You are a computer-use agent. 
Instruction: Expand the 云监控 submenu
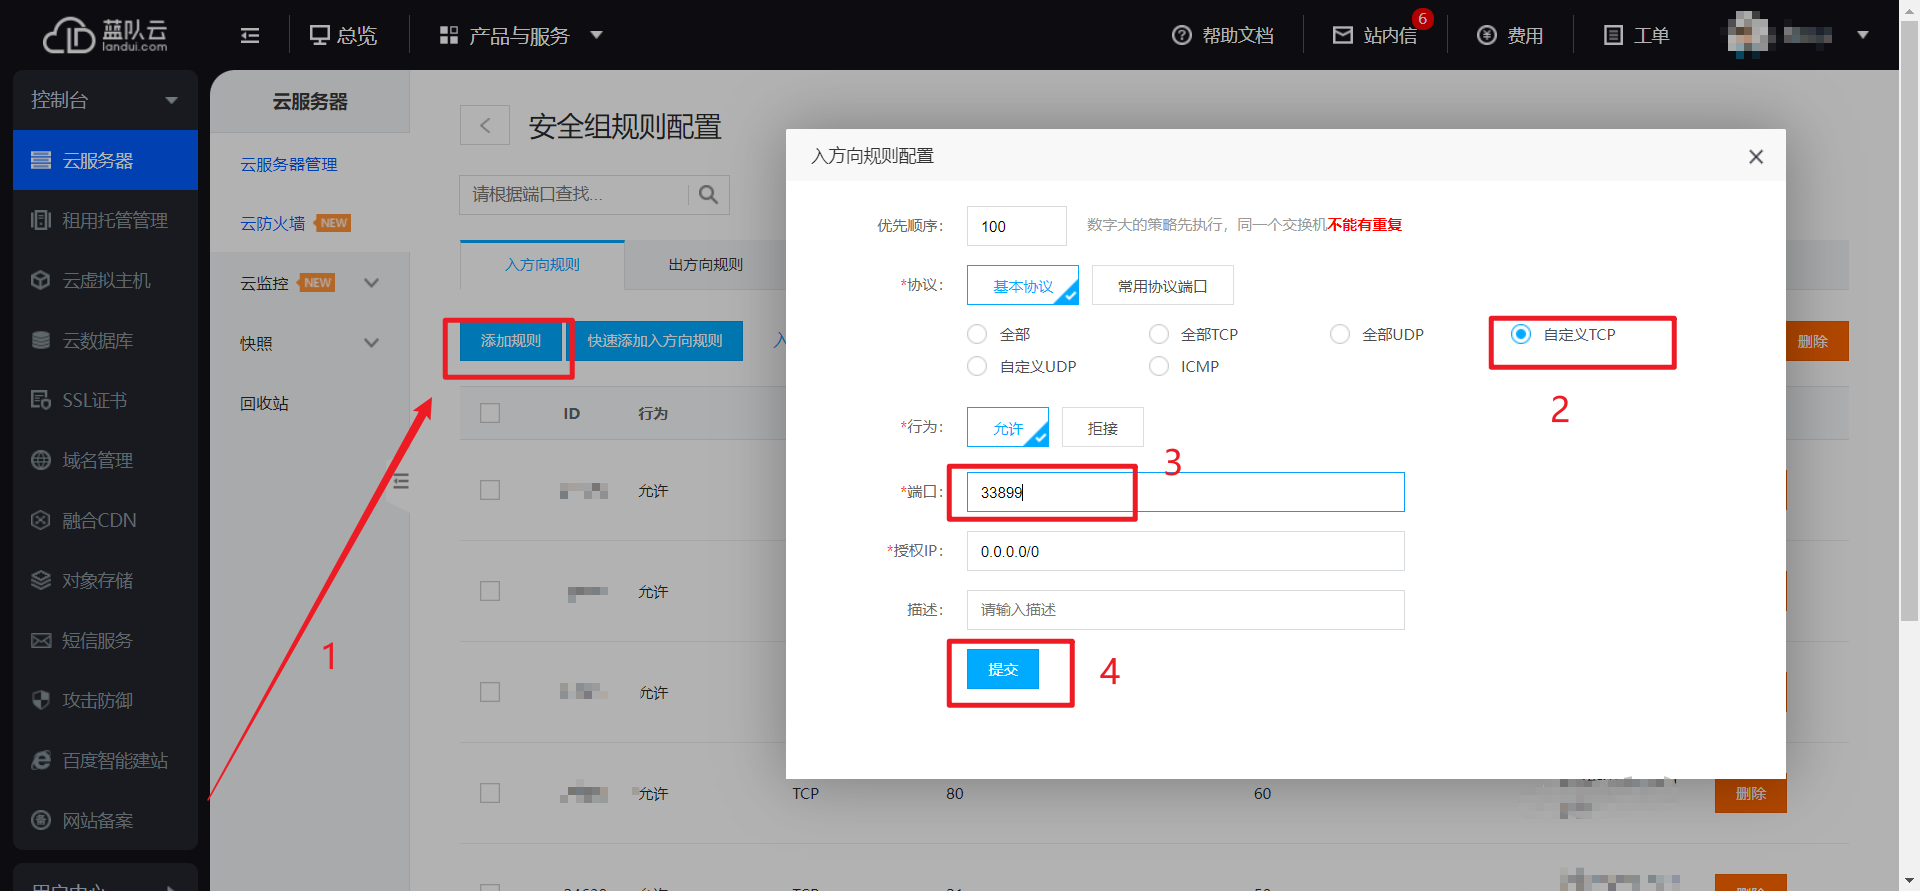[371, 283]
